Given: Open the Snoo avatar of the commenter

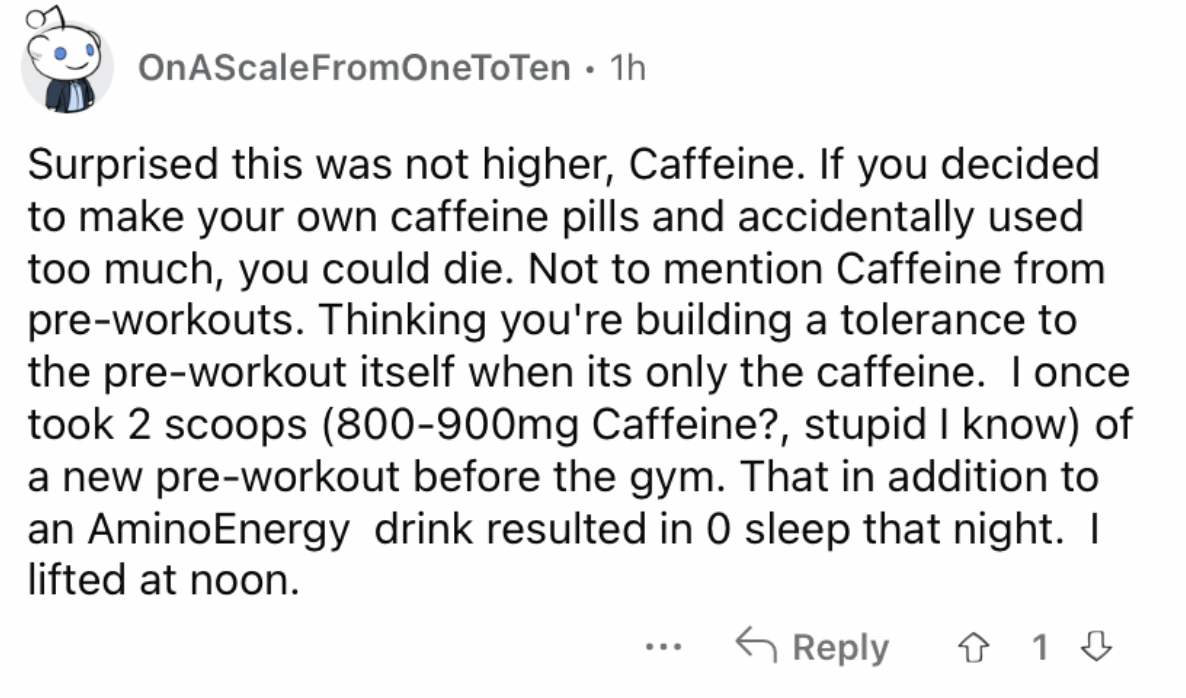Looking at the screenshot, I should [67, 62].
